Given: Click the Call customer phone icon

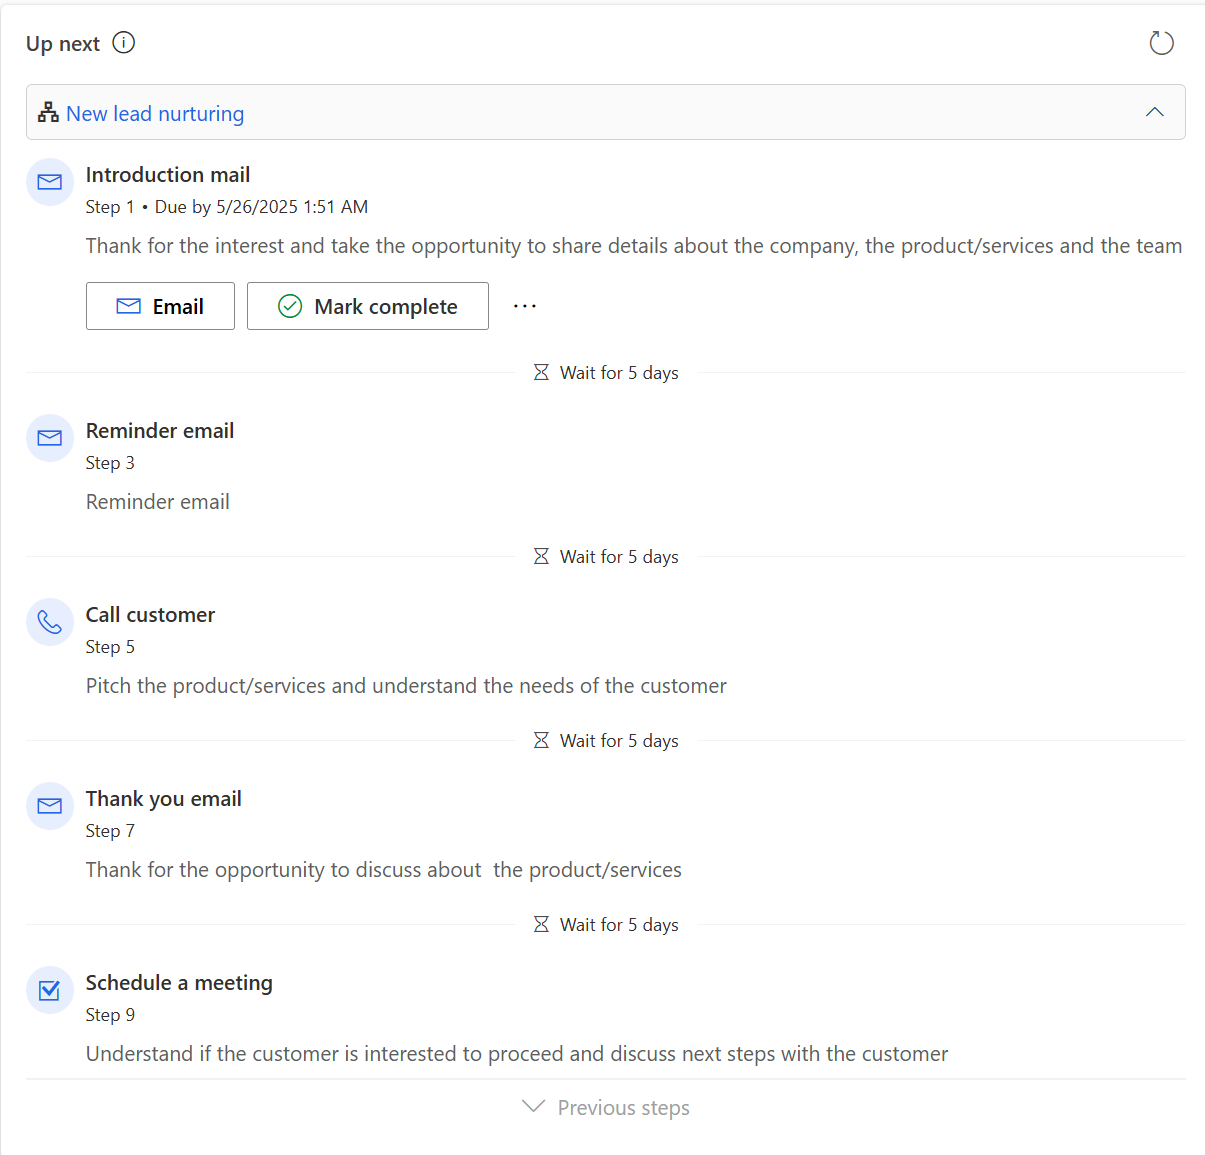Looking at the screenshot, I should (50, 622).
